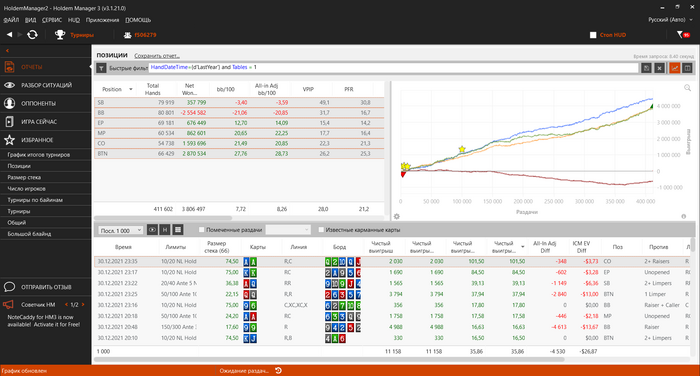Viewport: 700px width, 376px height.
Task: Save the current filter with the disk icon
Action: click(x=646, y=68)
